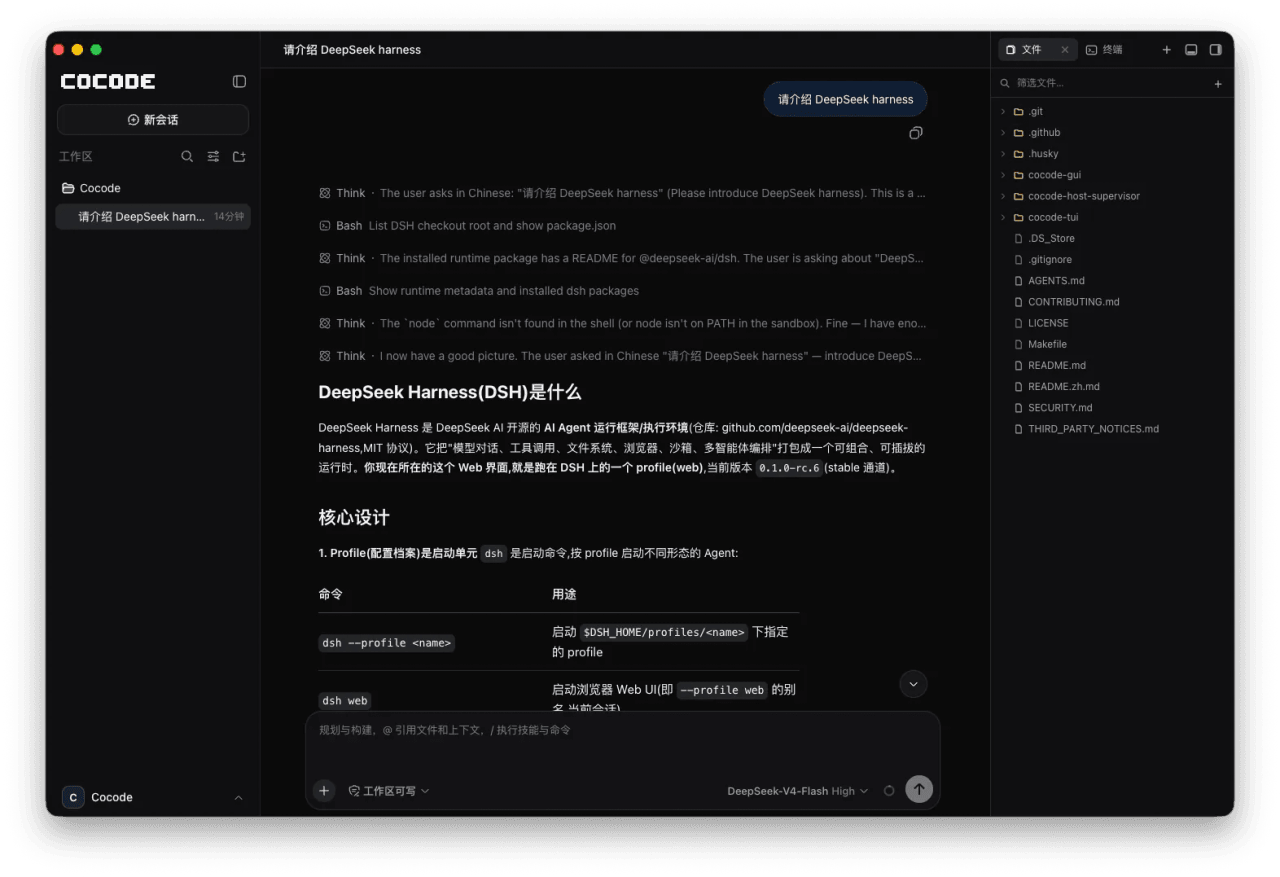Click COCODE logo in sidebar
Viewport: 1280px width, 877px height.
(x=108, y=81)
